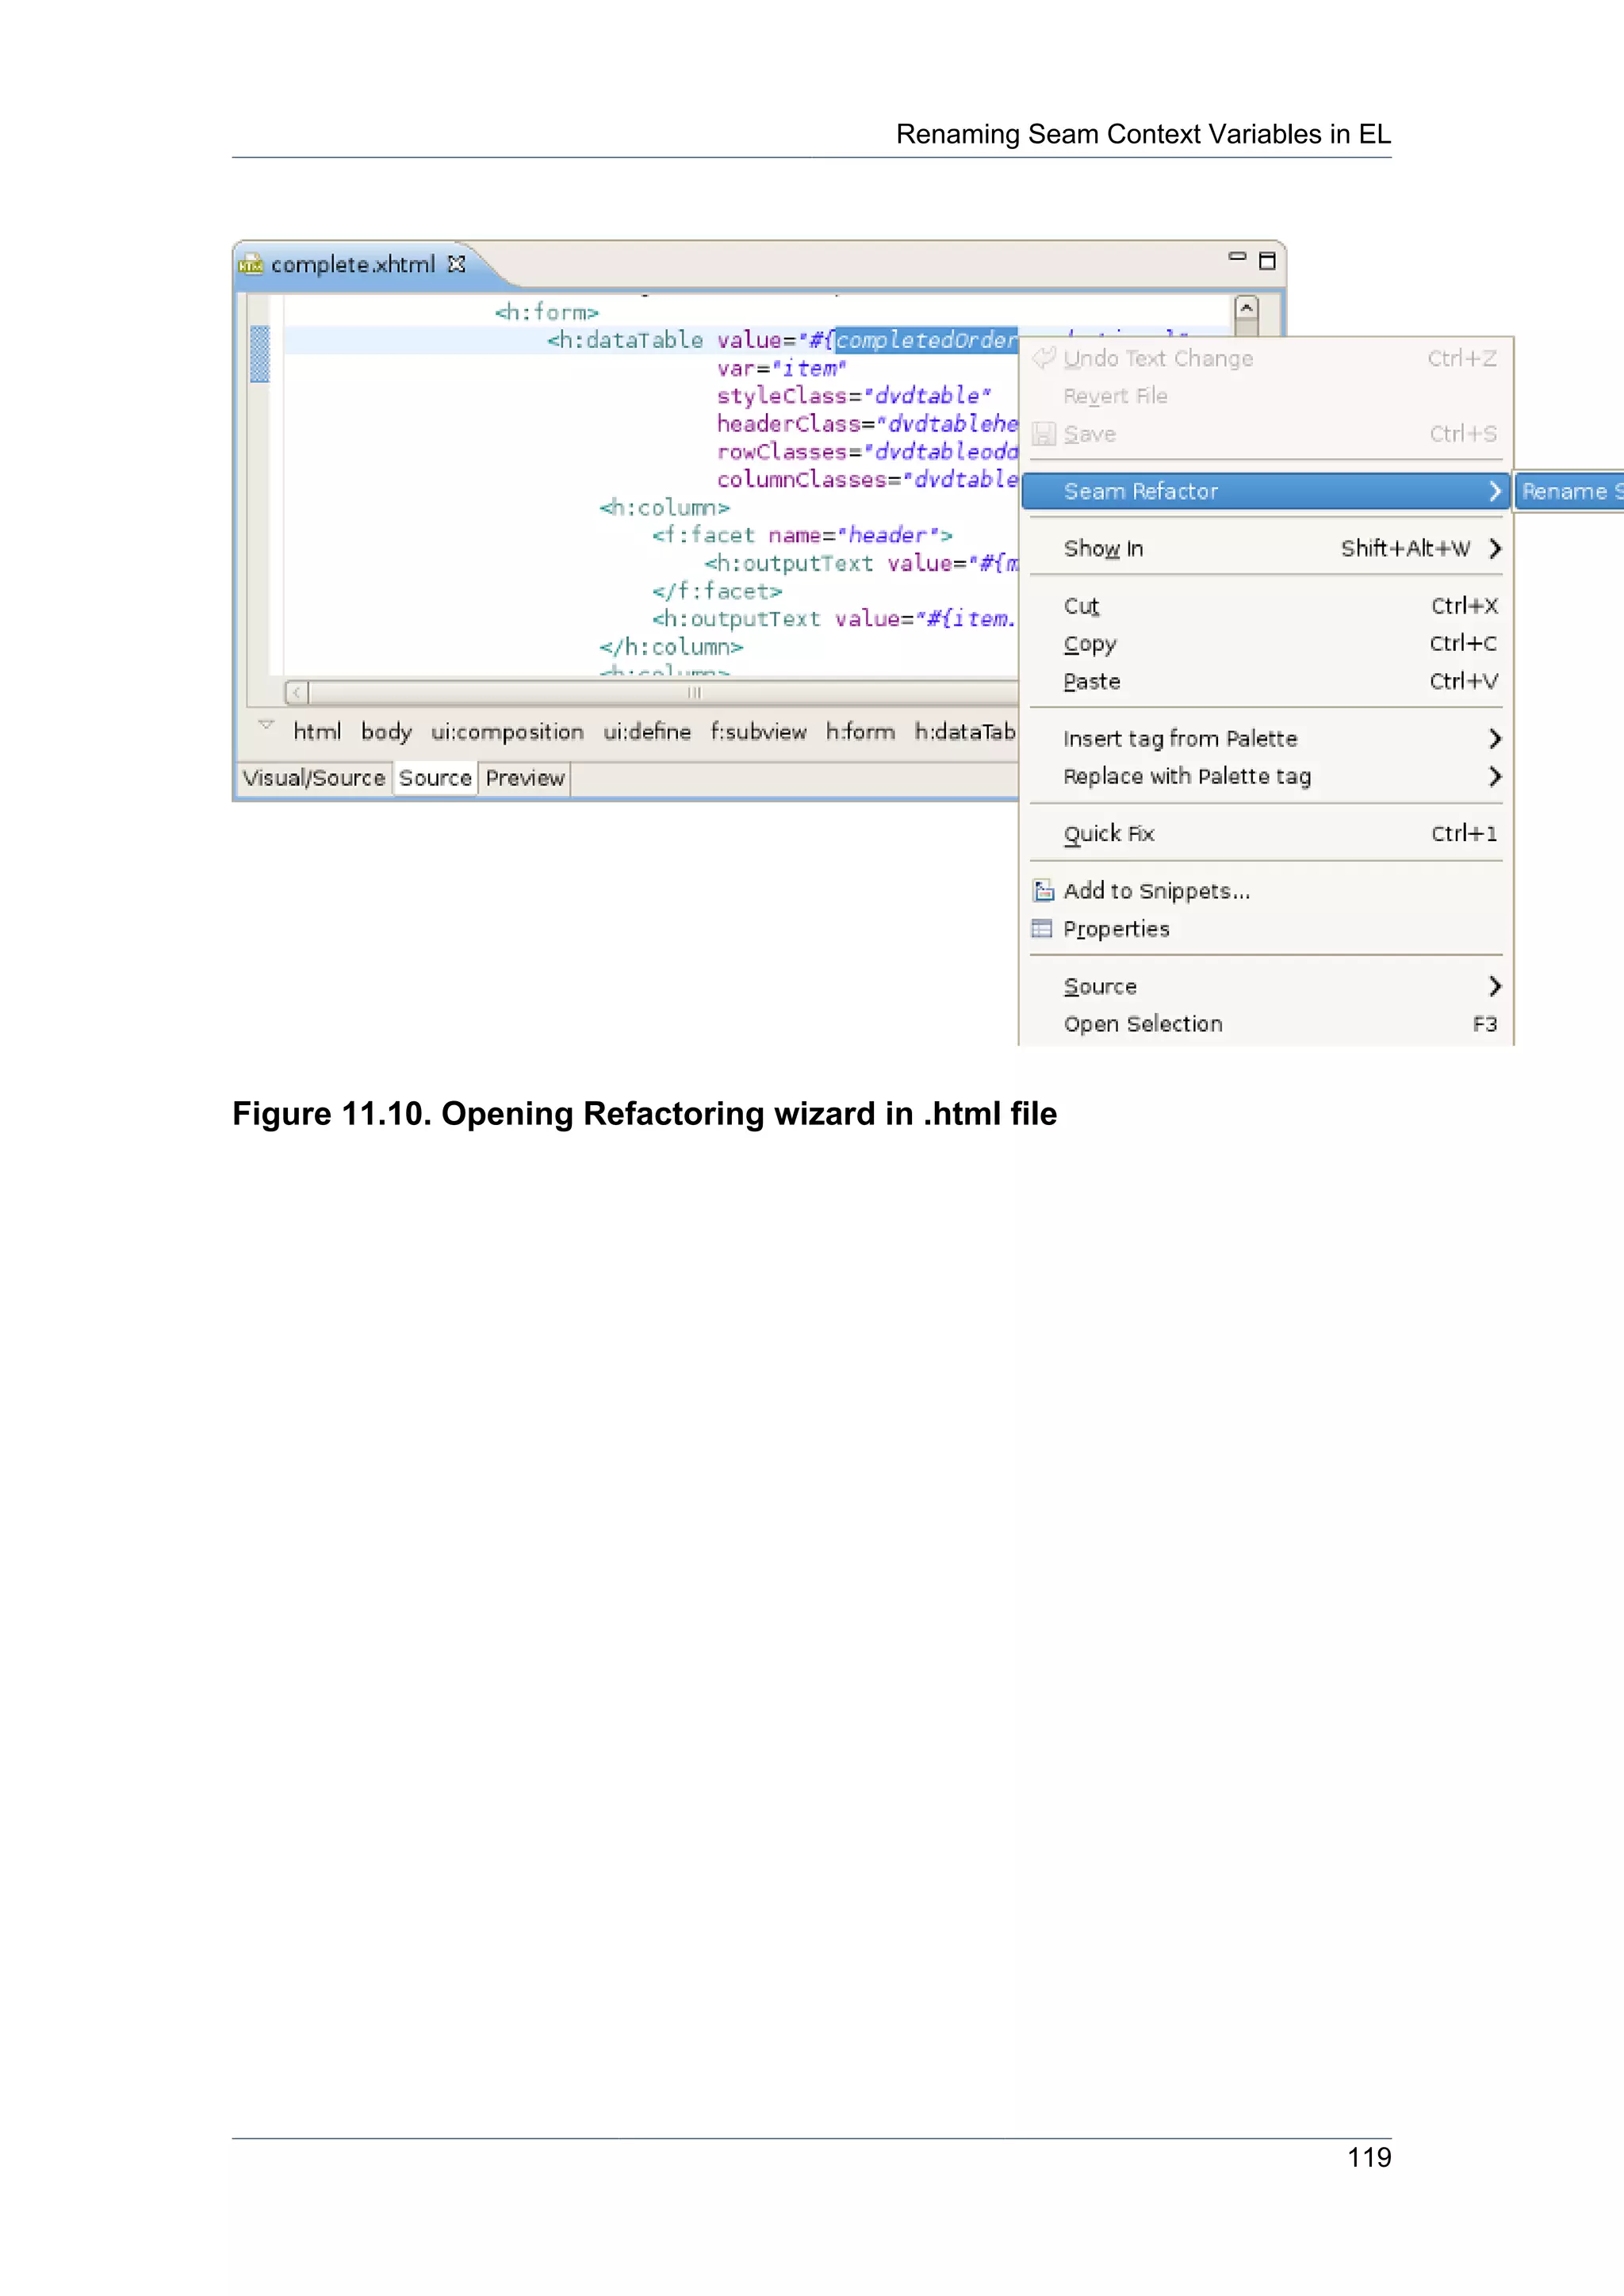Open Insert tag from Palette submenu
This screenshot has height=2296, width=1624.
click(1265, 738)
